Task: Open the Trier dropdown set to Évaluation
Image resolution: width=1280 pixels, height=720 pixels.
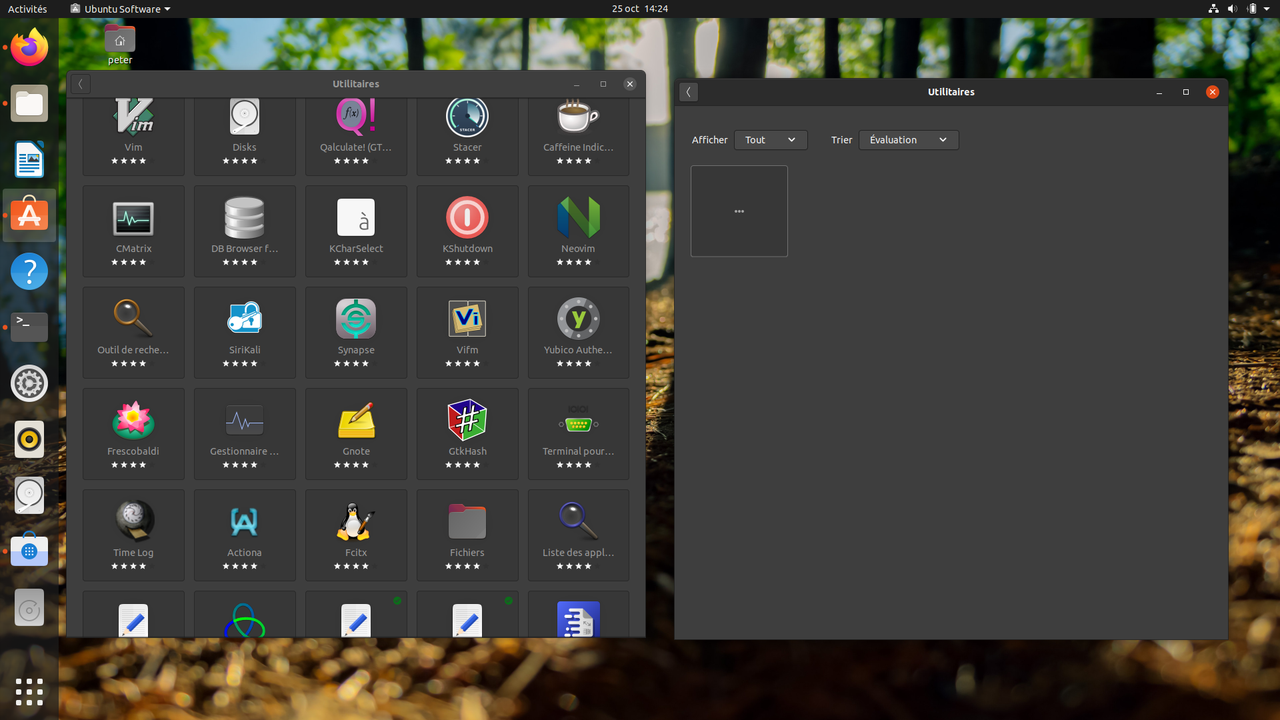Action: 908,140
